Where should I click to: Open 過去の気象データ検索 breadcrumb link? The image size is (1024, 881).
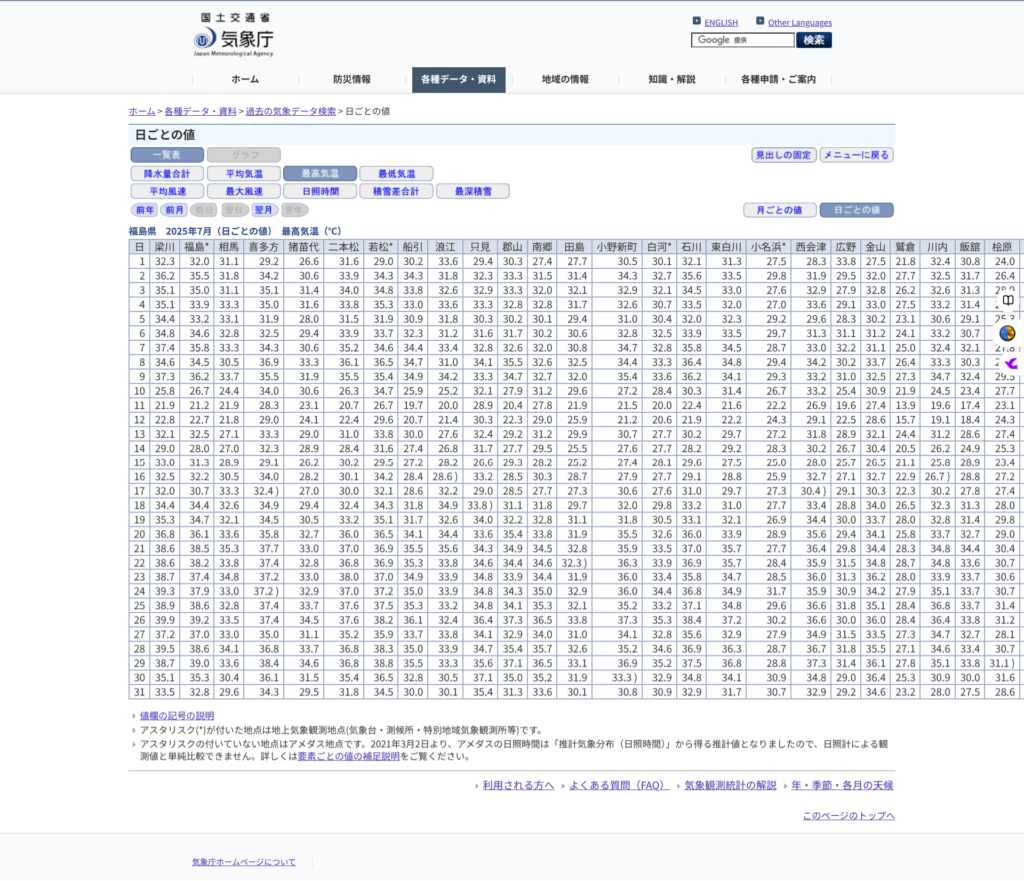pos(291,111)
